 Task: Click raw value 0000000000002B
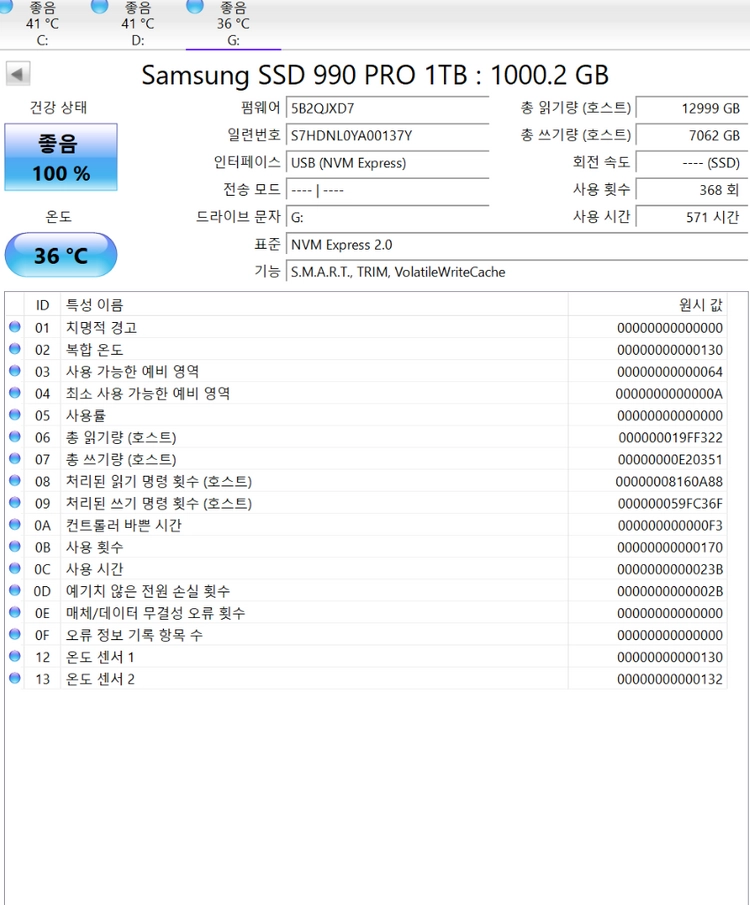click(x=670, y=591)
